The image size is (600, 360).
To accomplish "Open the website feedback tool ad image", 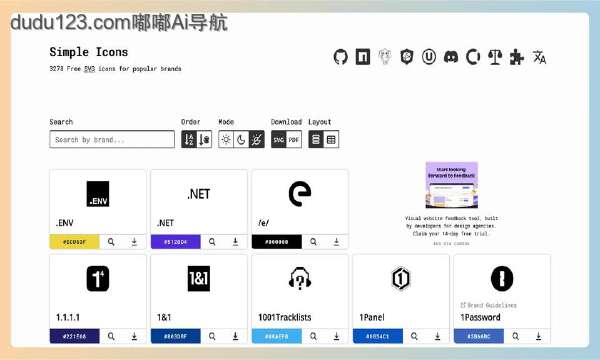I will [452, 185].
